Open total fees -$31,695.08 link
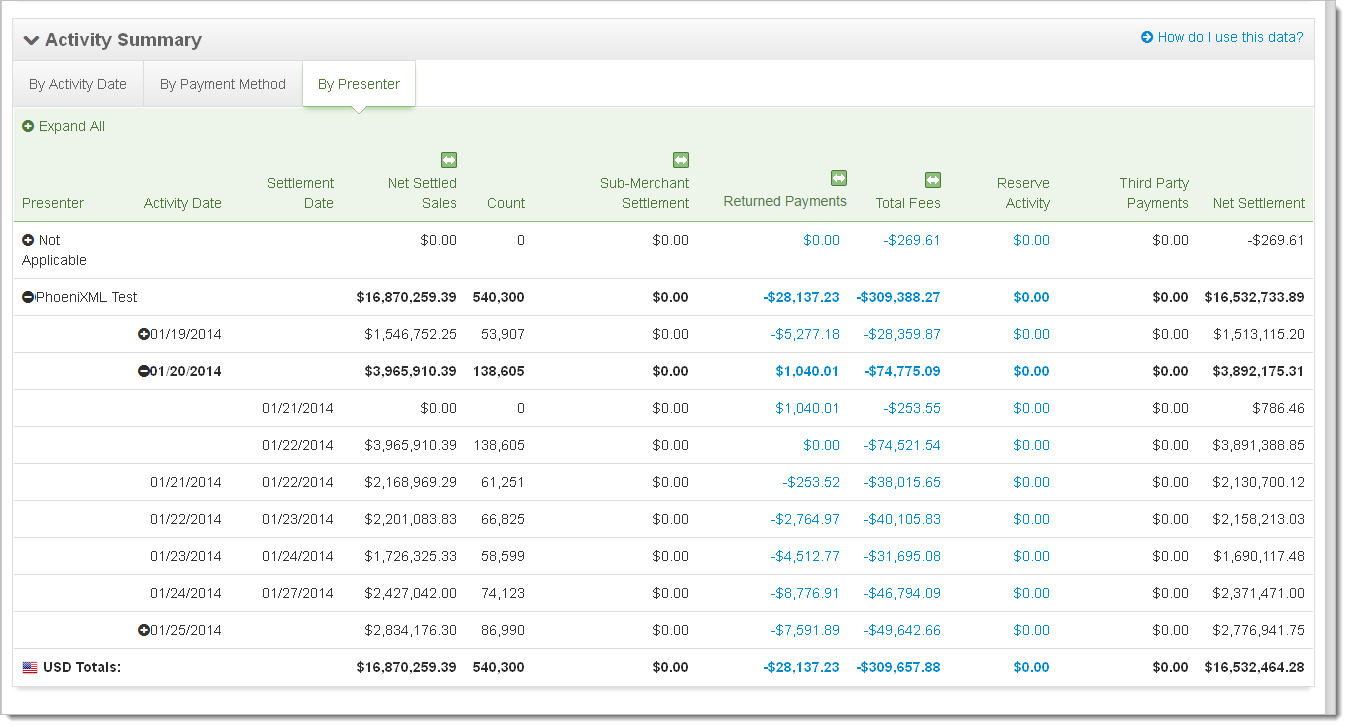 (902, 556)
